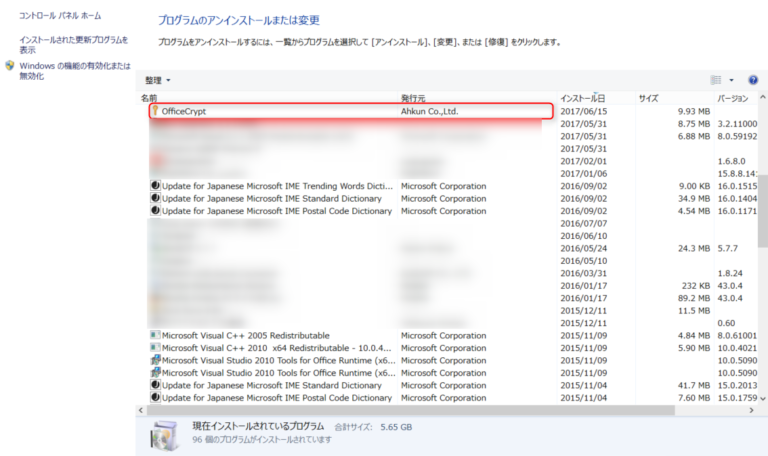Select Microsoft Visual C++ 2005 Redistributable row
Viewport: 768px width, 456px height.
453,336
